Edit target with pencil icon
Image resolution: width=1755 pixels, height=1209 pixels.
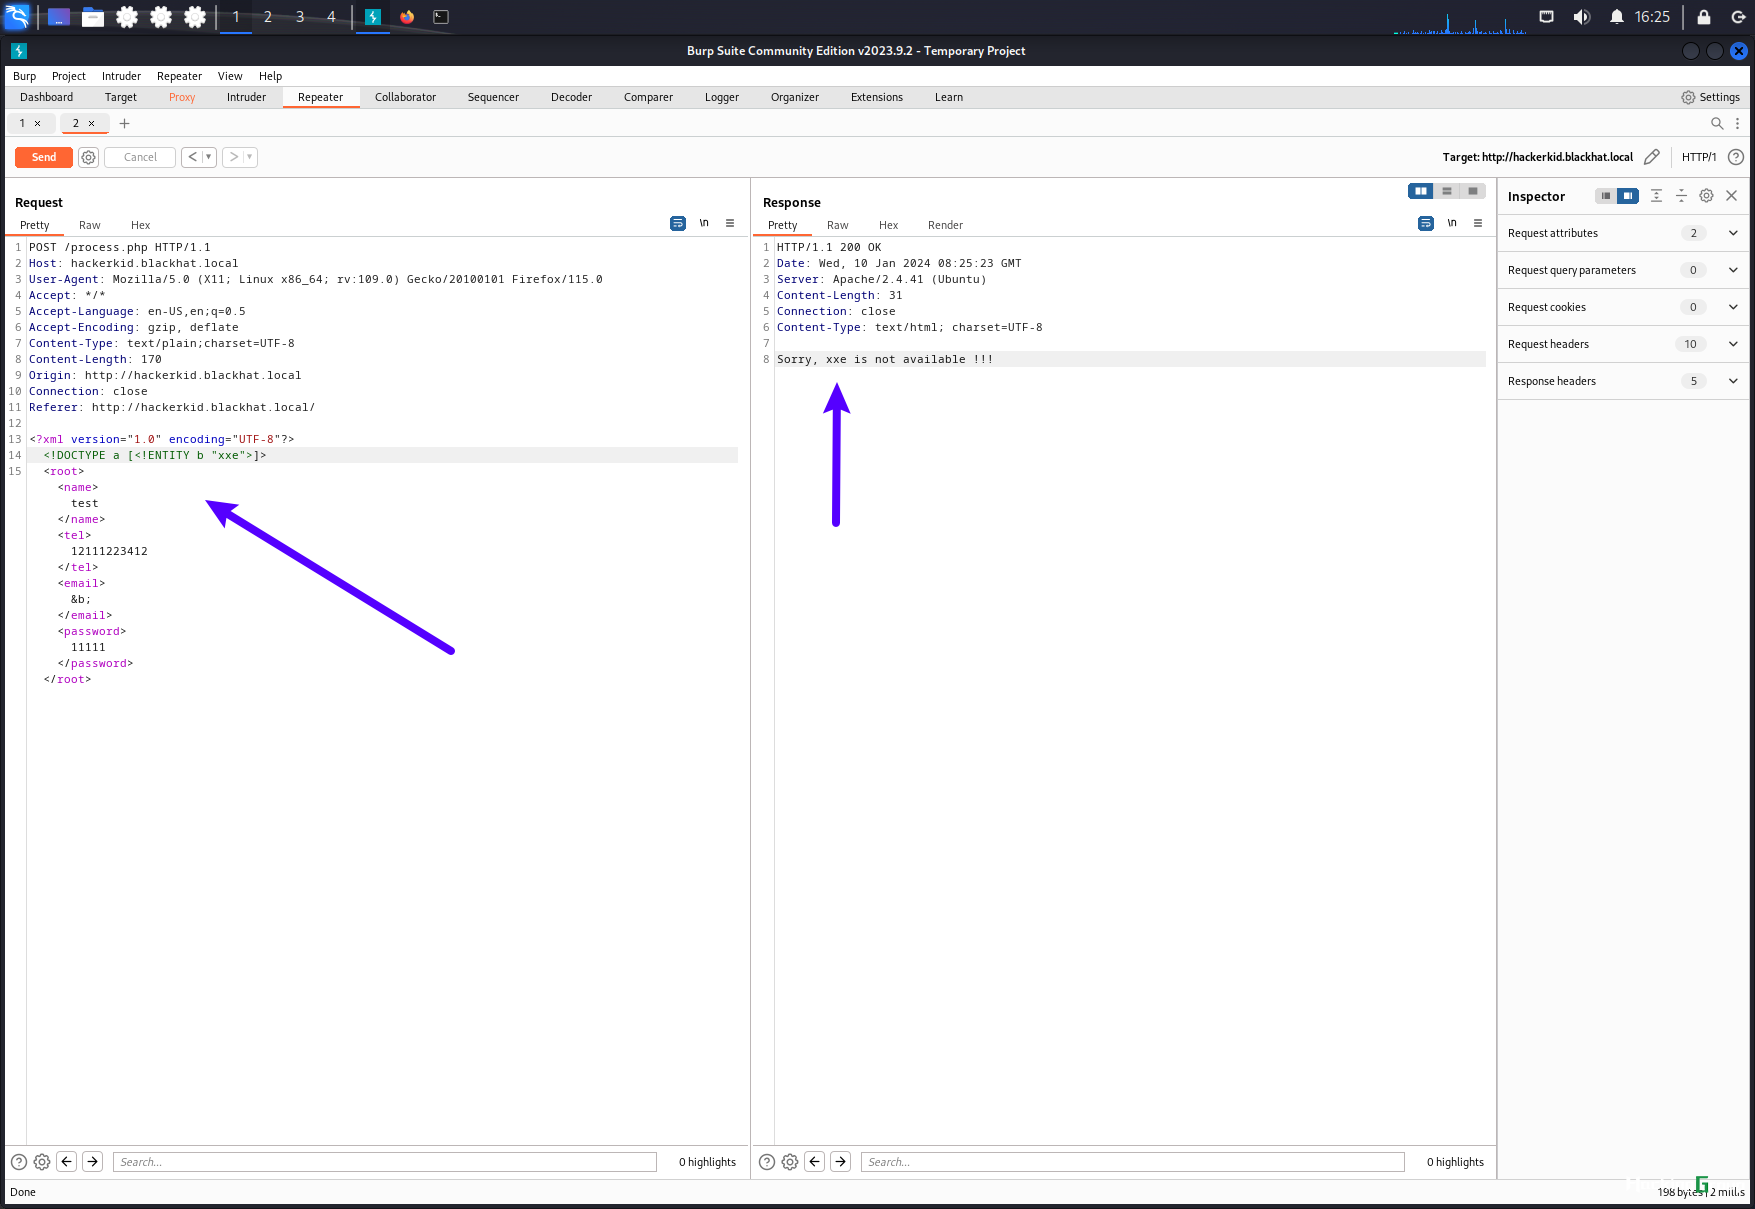tap(1652, 157)
